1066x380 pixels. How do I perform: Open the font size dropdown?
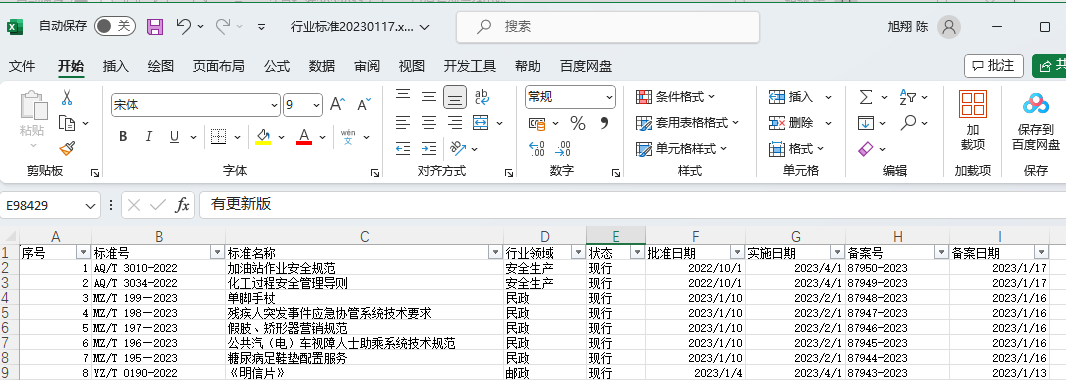click(317, 105)
